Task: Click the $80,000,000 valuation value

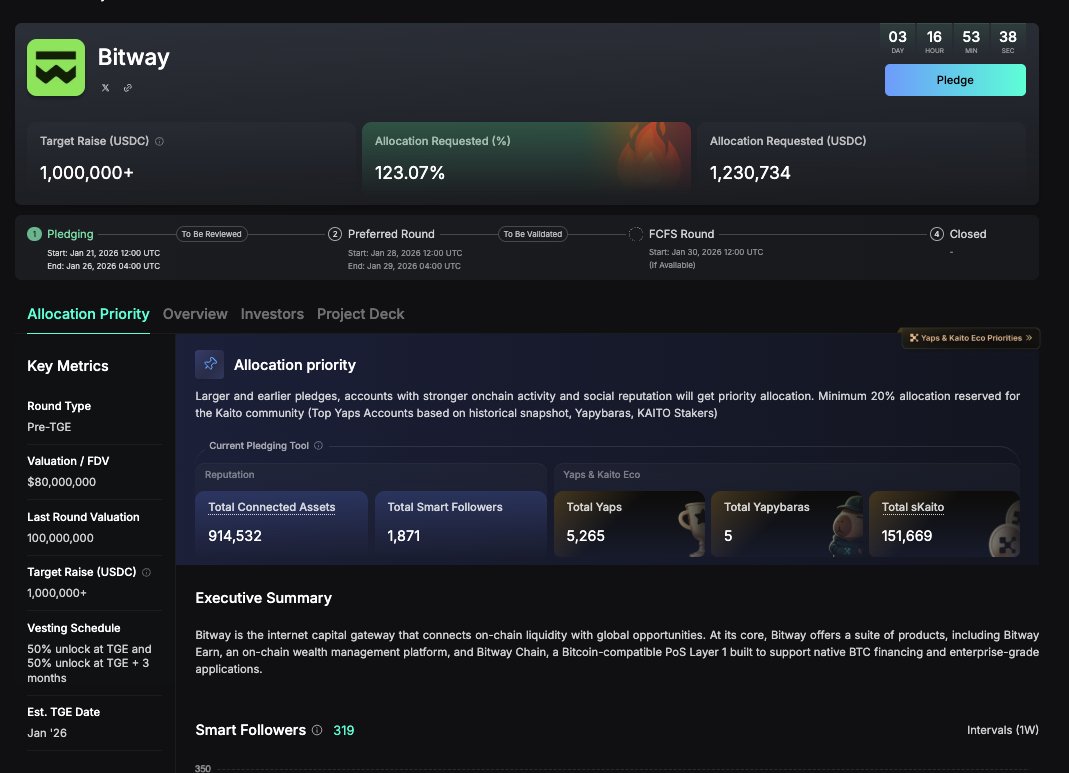Action: tap(61, 482)
